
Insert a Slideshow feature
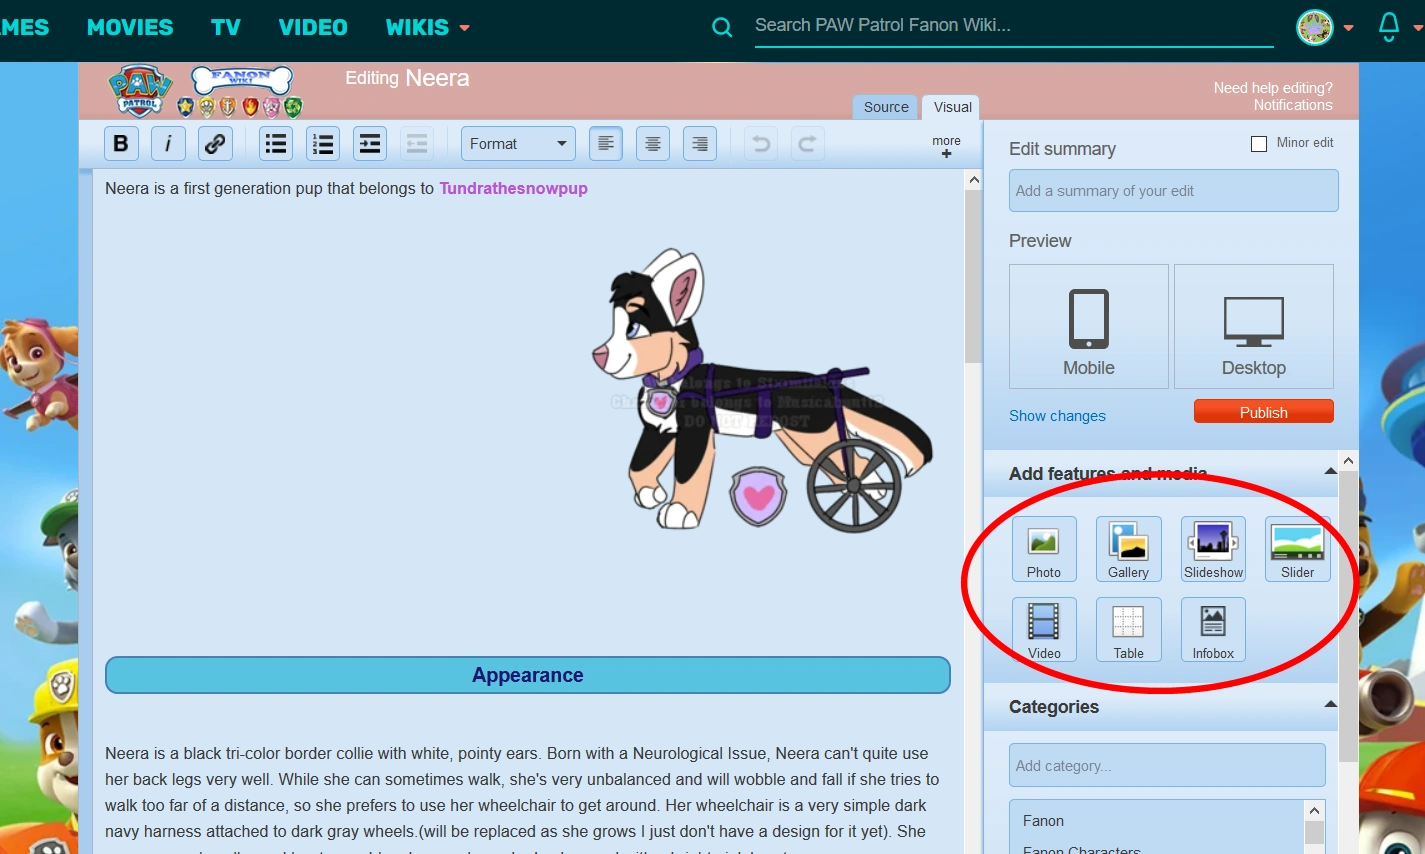[x=1213, y=549]
